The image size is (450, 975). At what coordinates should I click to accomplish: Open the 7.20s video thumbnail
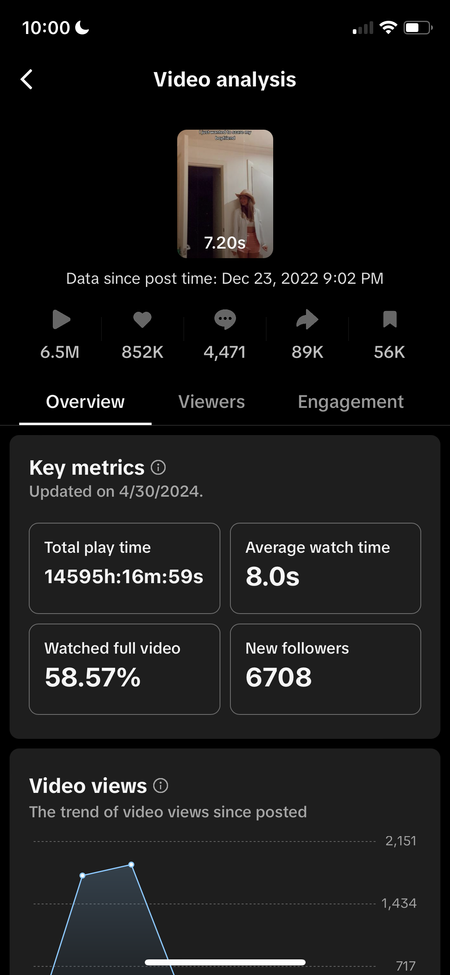225,194
